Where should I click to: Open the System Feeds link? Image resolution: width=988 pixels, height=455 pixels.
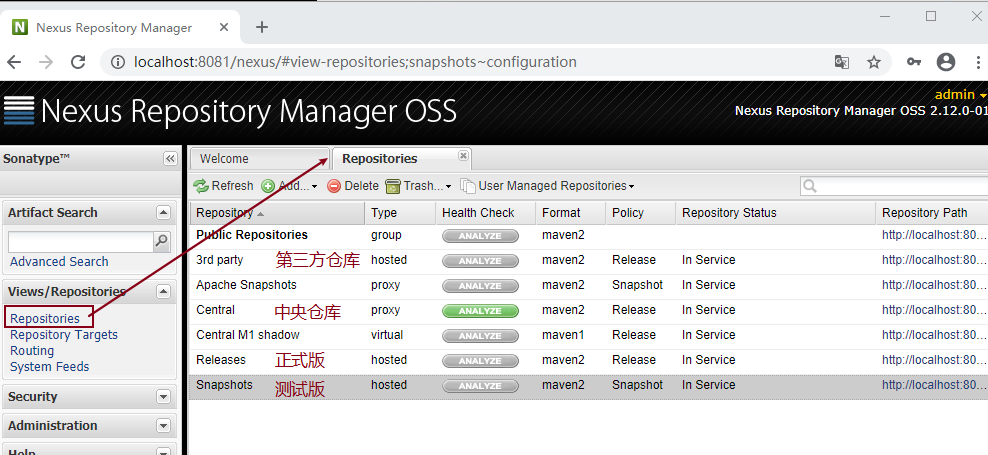point(50,366)
